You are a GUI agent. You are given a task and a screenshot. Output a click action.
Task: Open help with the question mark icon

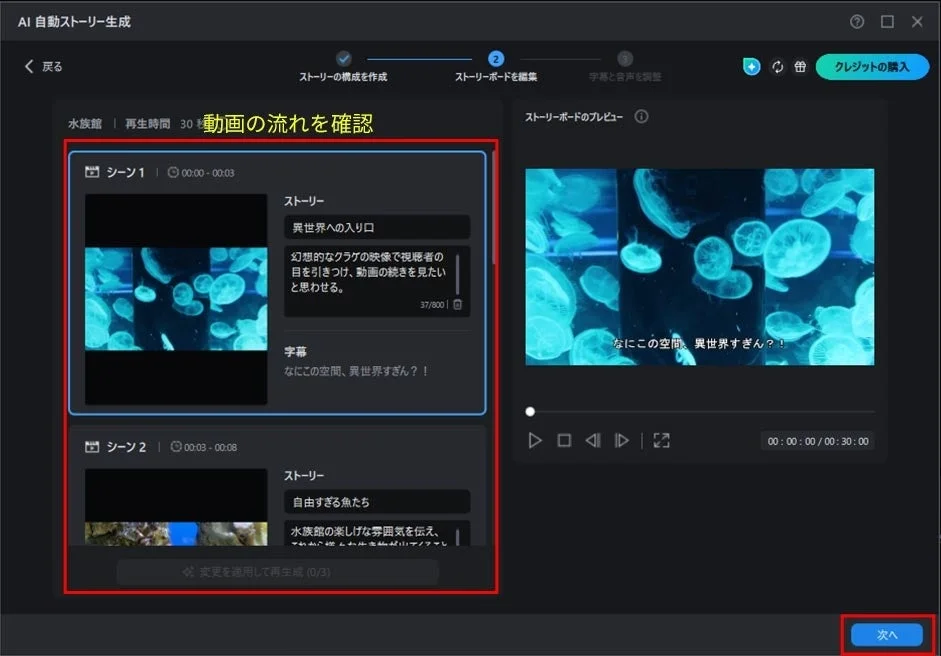pos(857,21)
